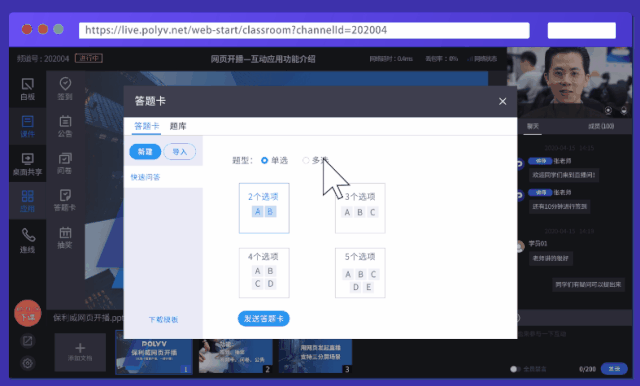Screen dimensions: 640x386
Task: Start 桌面共享 desktop sharing
Action: point(28,164)
